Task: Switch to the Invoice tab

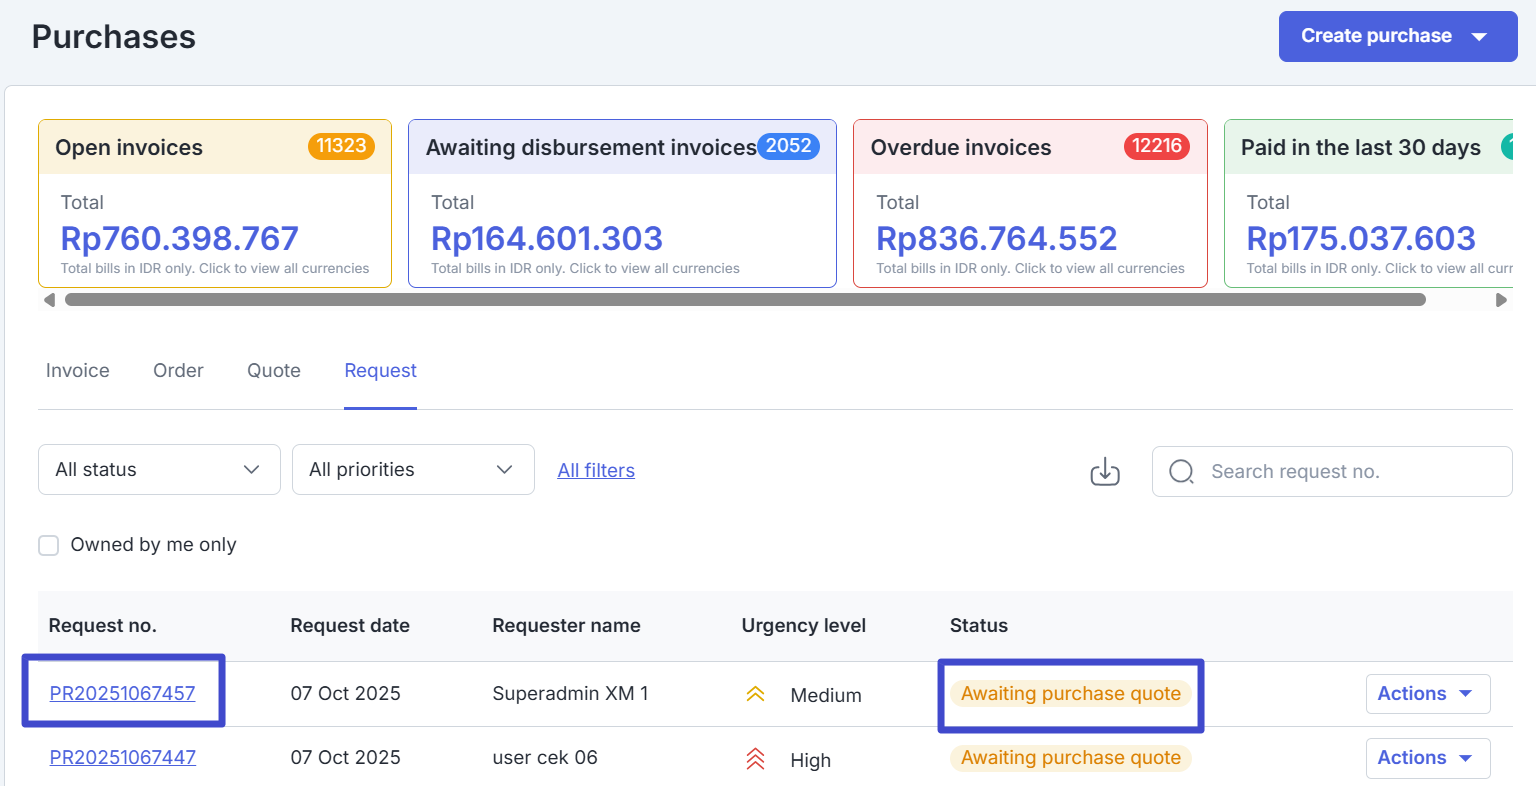Action: (x=78, y=371)
